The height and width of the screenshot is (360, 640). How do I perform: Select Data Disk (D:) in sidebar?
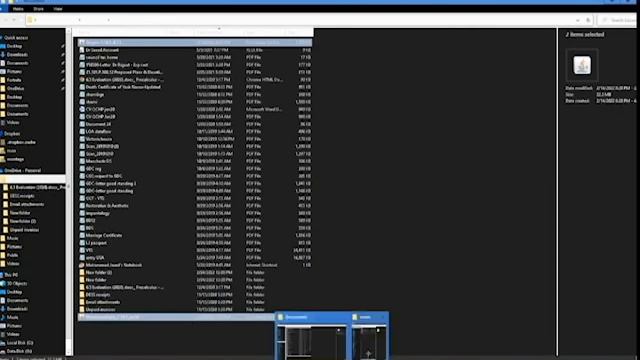point(19,351)
